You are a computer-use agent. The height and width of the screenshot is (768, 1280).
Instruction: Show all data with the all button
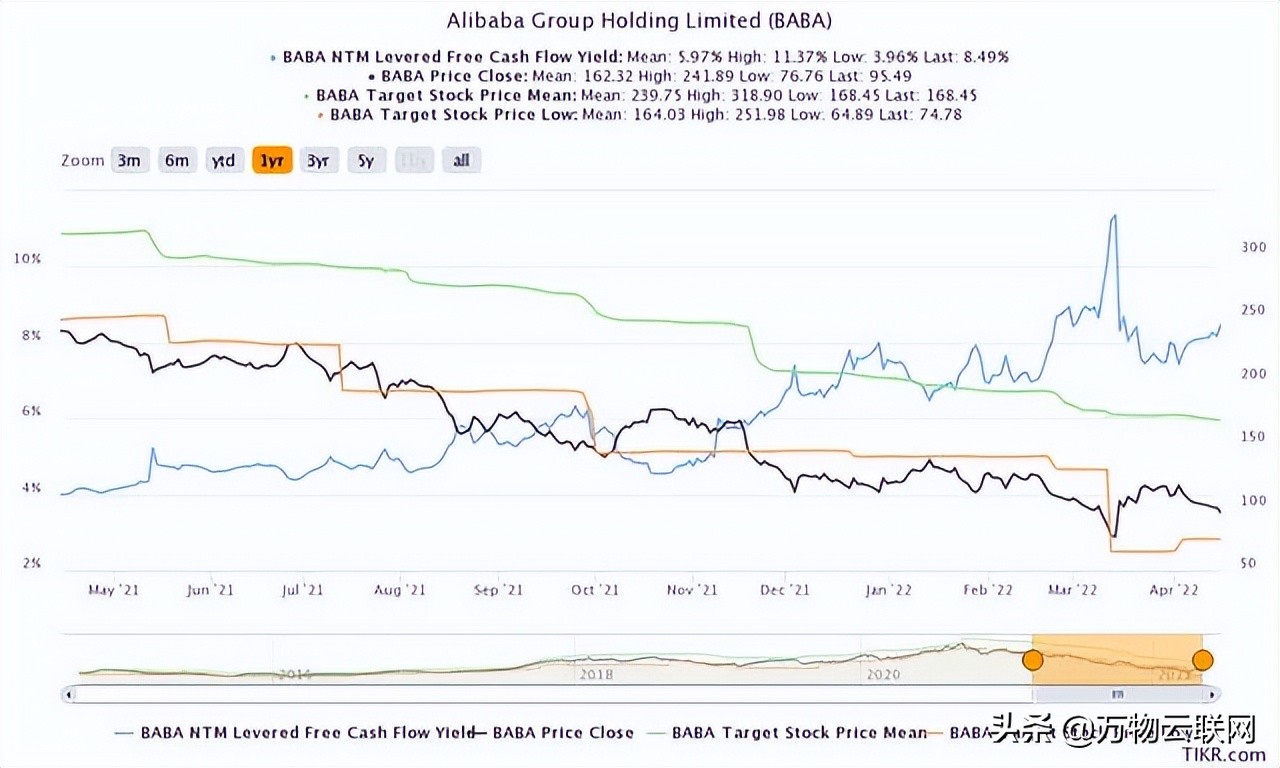coord(461,160)
